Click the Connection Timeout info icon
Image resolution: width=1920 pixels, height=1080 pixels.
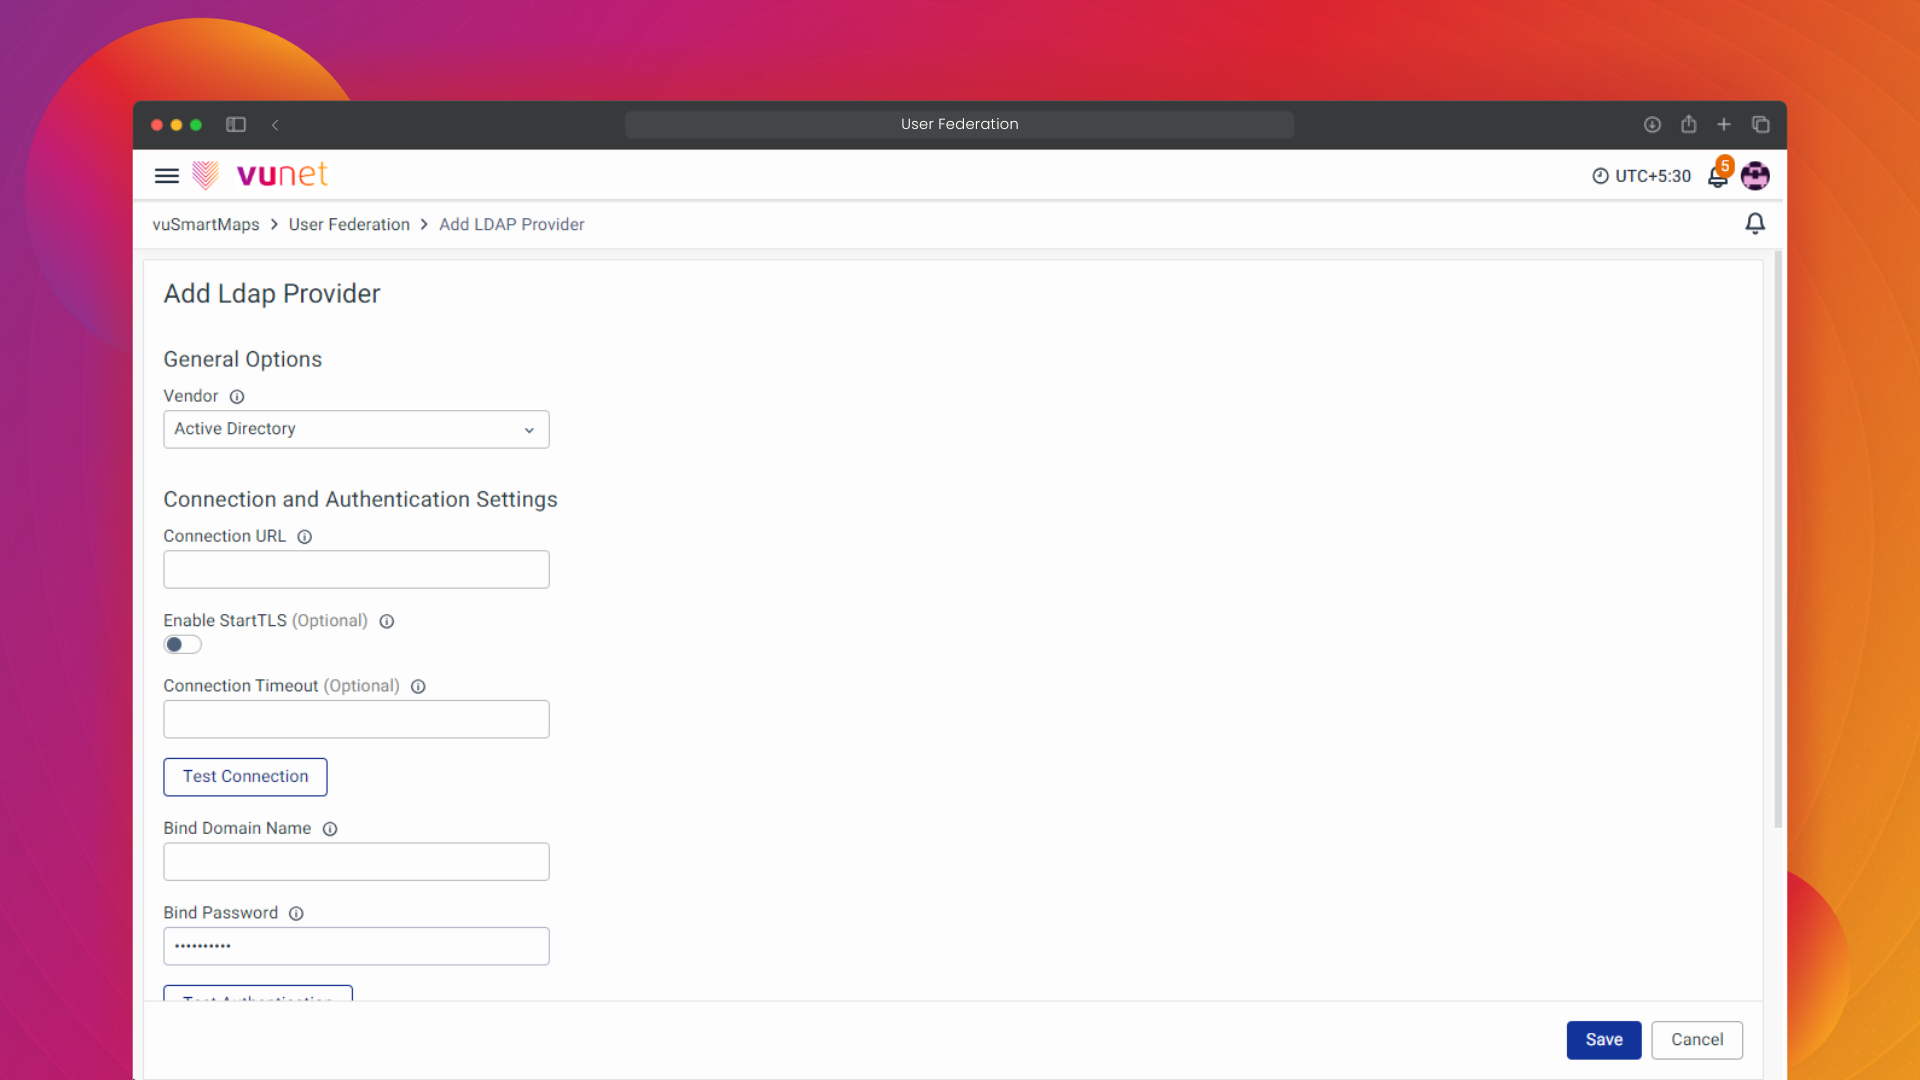click(x=418, y=686)
